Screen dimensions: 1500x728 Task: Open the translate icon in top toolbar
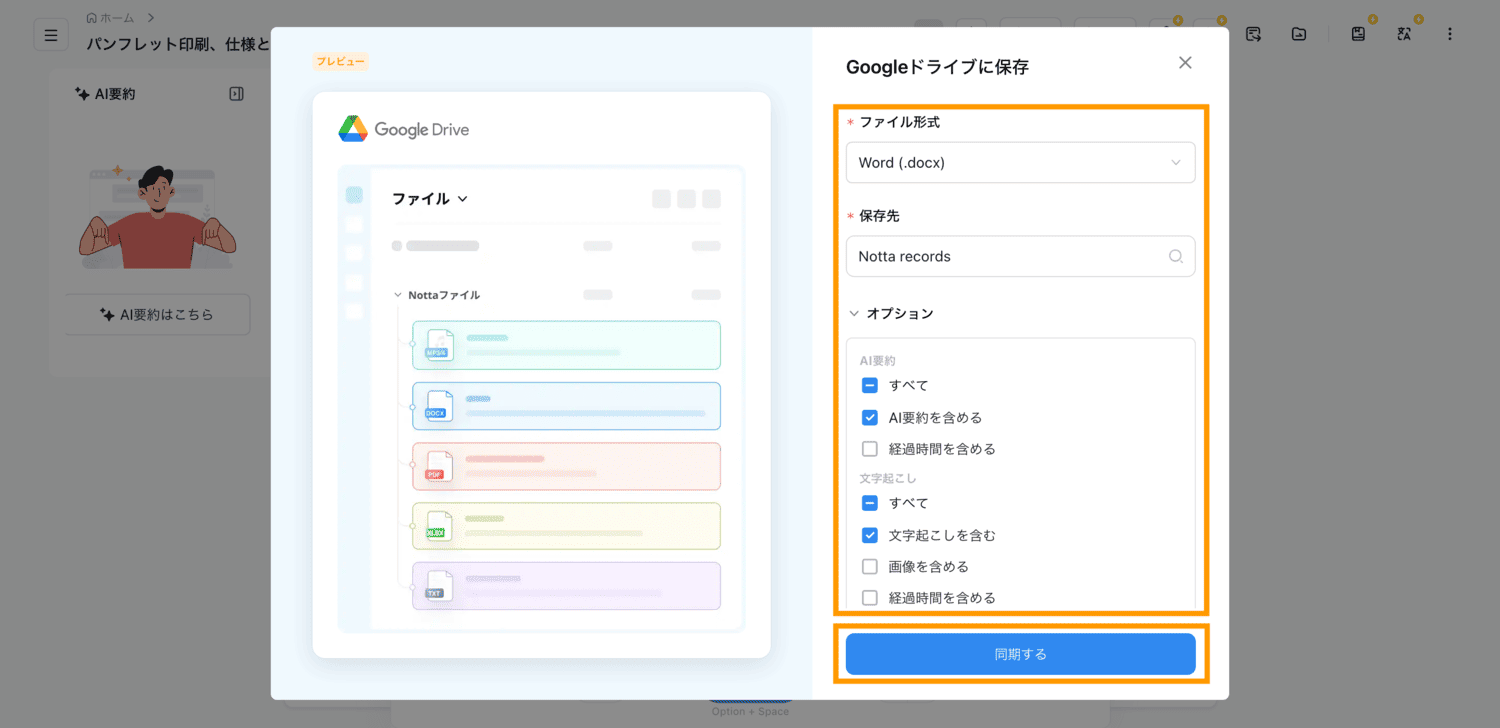click(1404, 34)
